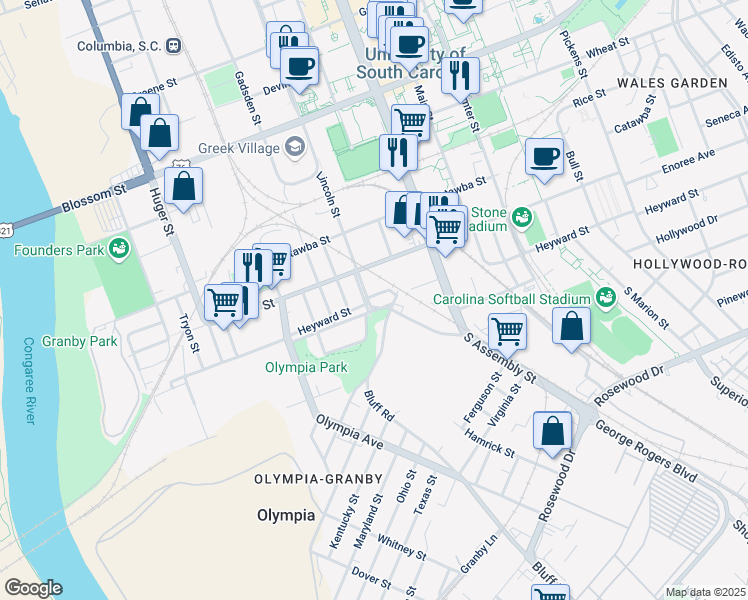
Task: Click the OLYMPIA-GRANBY neighborhood label
Action: [x=318, y=479]
